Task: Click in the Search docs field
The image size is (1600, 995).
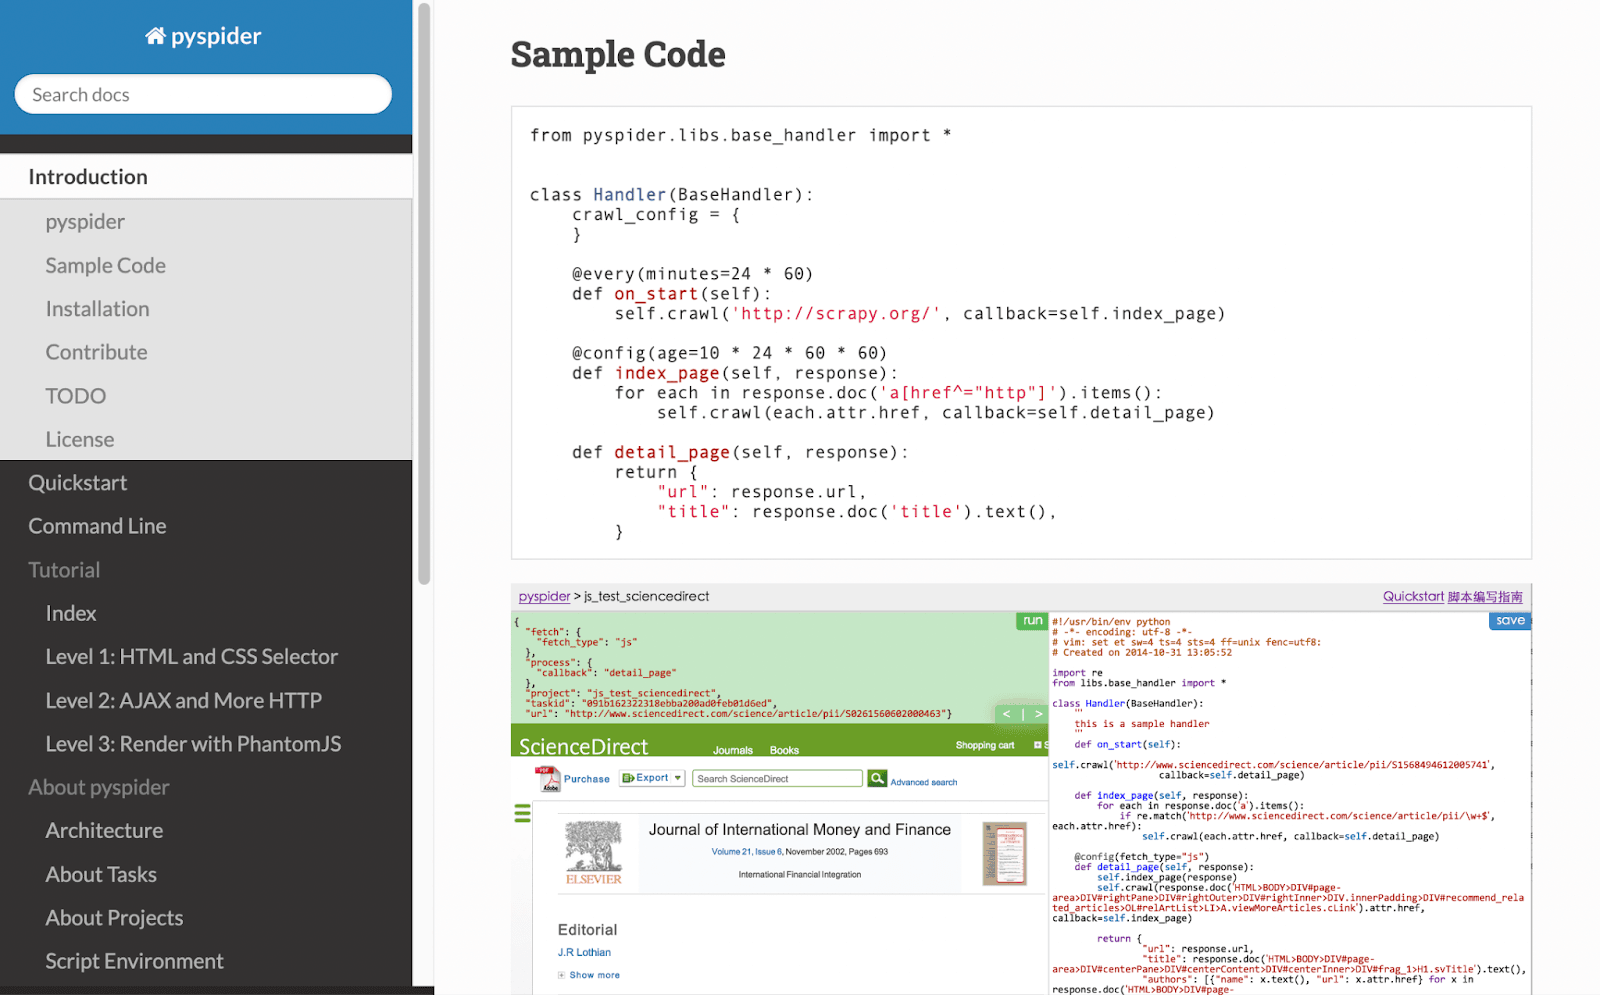Action: tap(203, 94)
